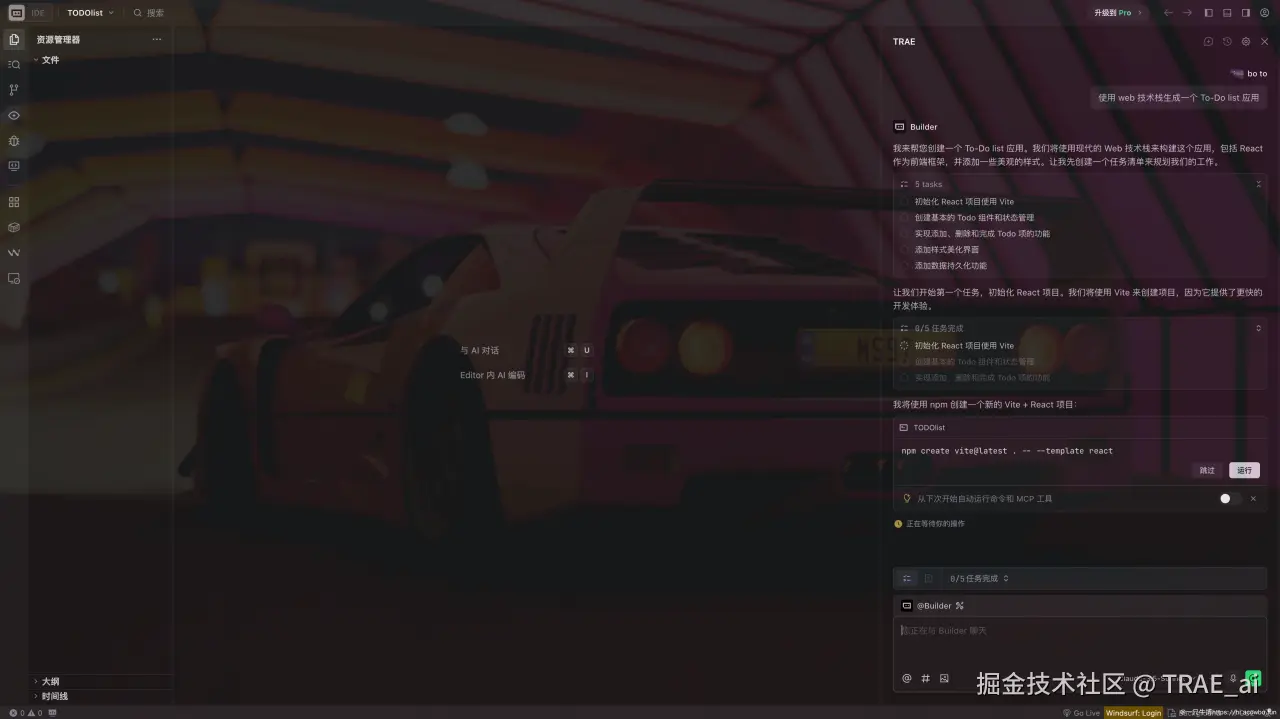Open the monitor-with-badge icon at activity bar bottom
The width and height of the screenshot is (1280, 719).
coord(14,278)
